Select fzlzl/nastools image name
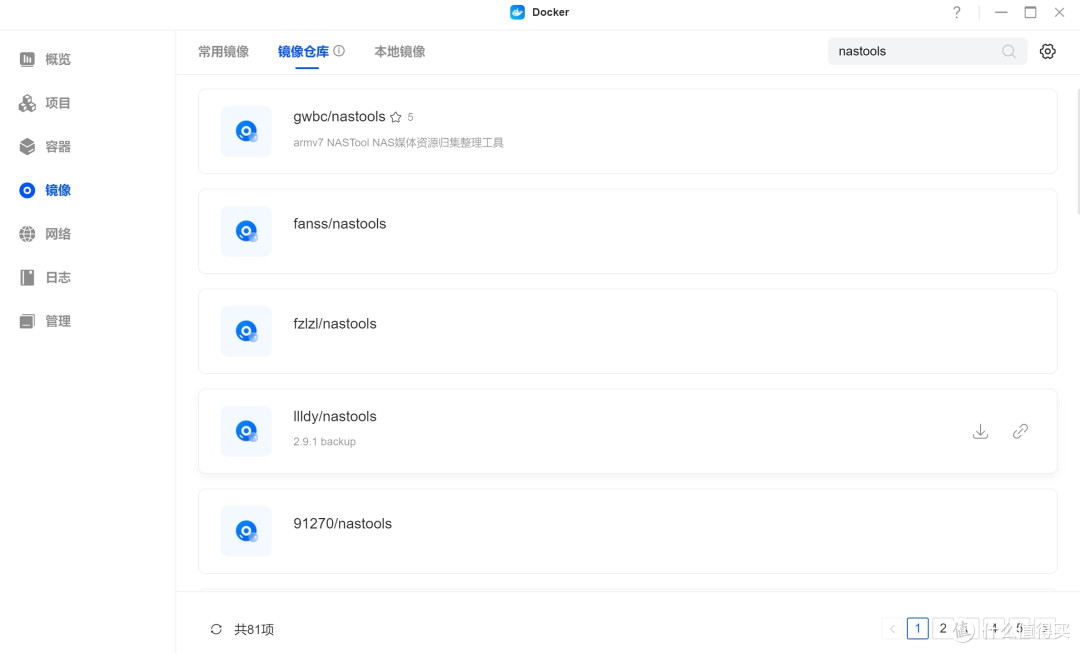Screen dimensions: 1080x653 tap(335, 324)
